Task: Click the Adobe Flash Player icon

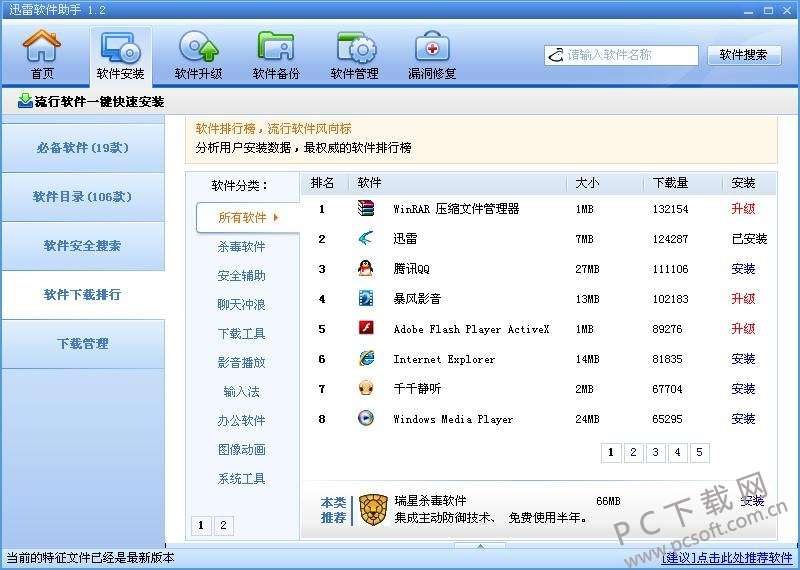Action: coord(366,328)
